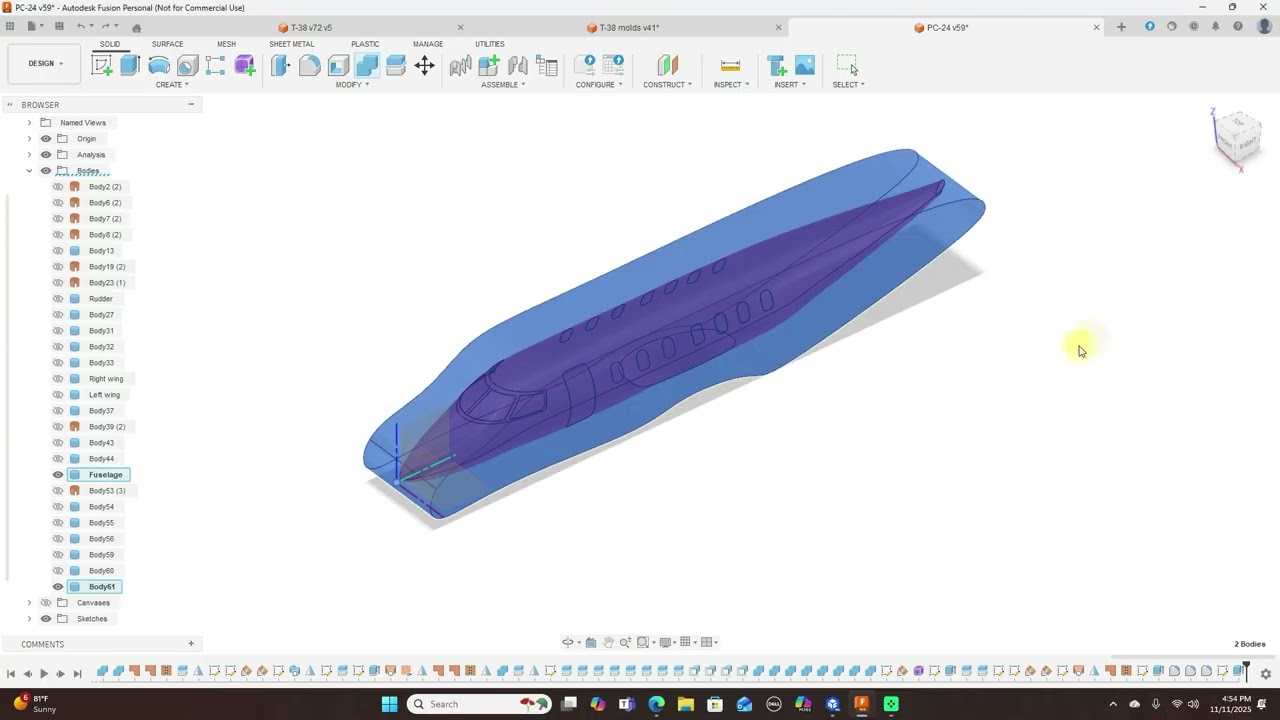This screenshot has width=1280, height=720.
Task: Click the Windows taskbar Search box
Action: 479,704
